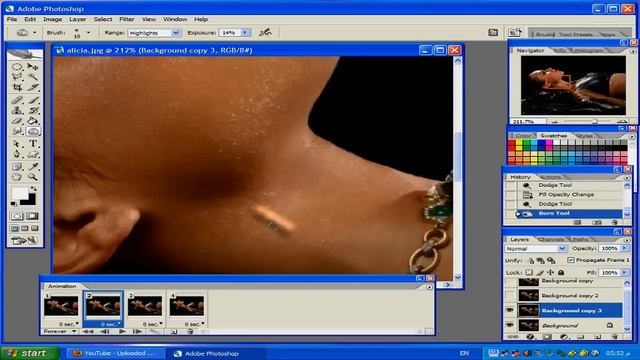Select the Type tool
The height and width of the screenshot is (360, 640).
pyautogui.click(x=33, y=144)
